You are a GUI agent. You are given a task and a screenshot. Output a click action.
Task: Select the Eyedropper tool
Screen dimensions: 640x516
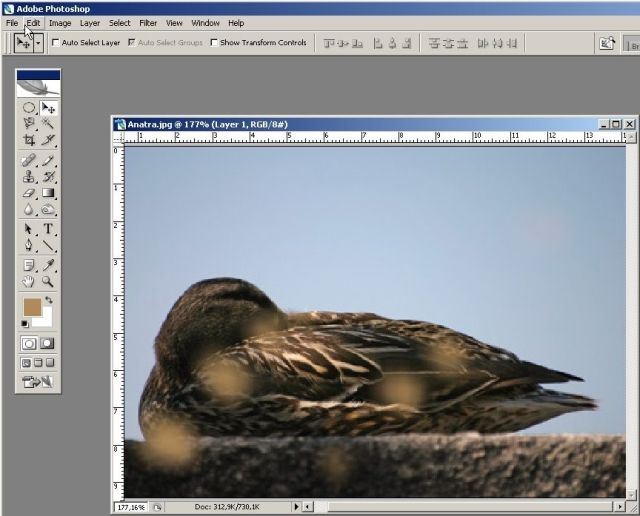point(48,265)
